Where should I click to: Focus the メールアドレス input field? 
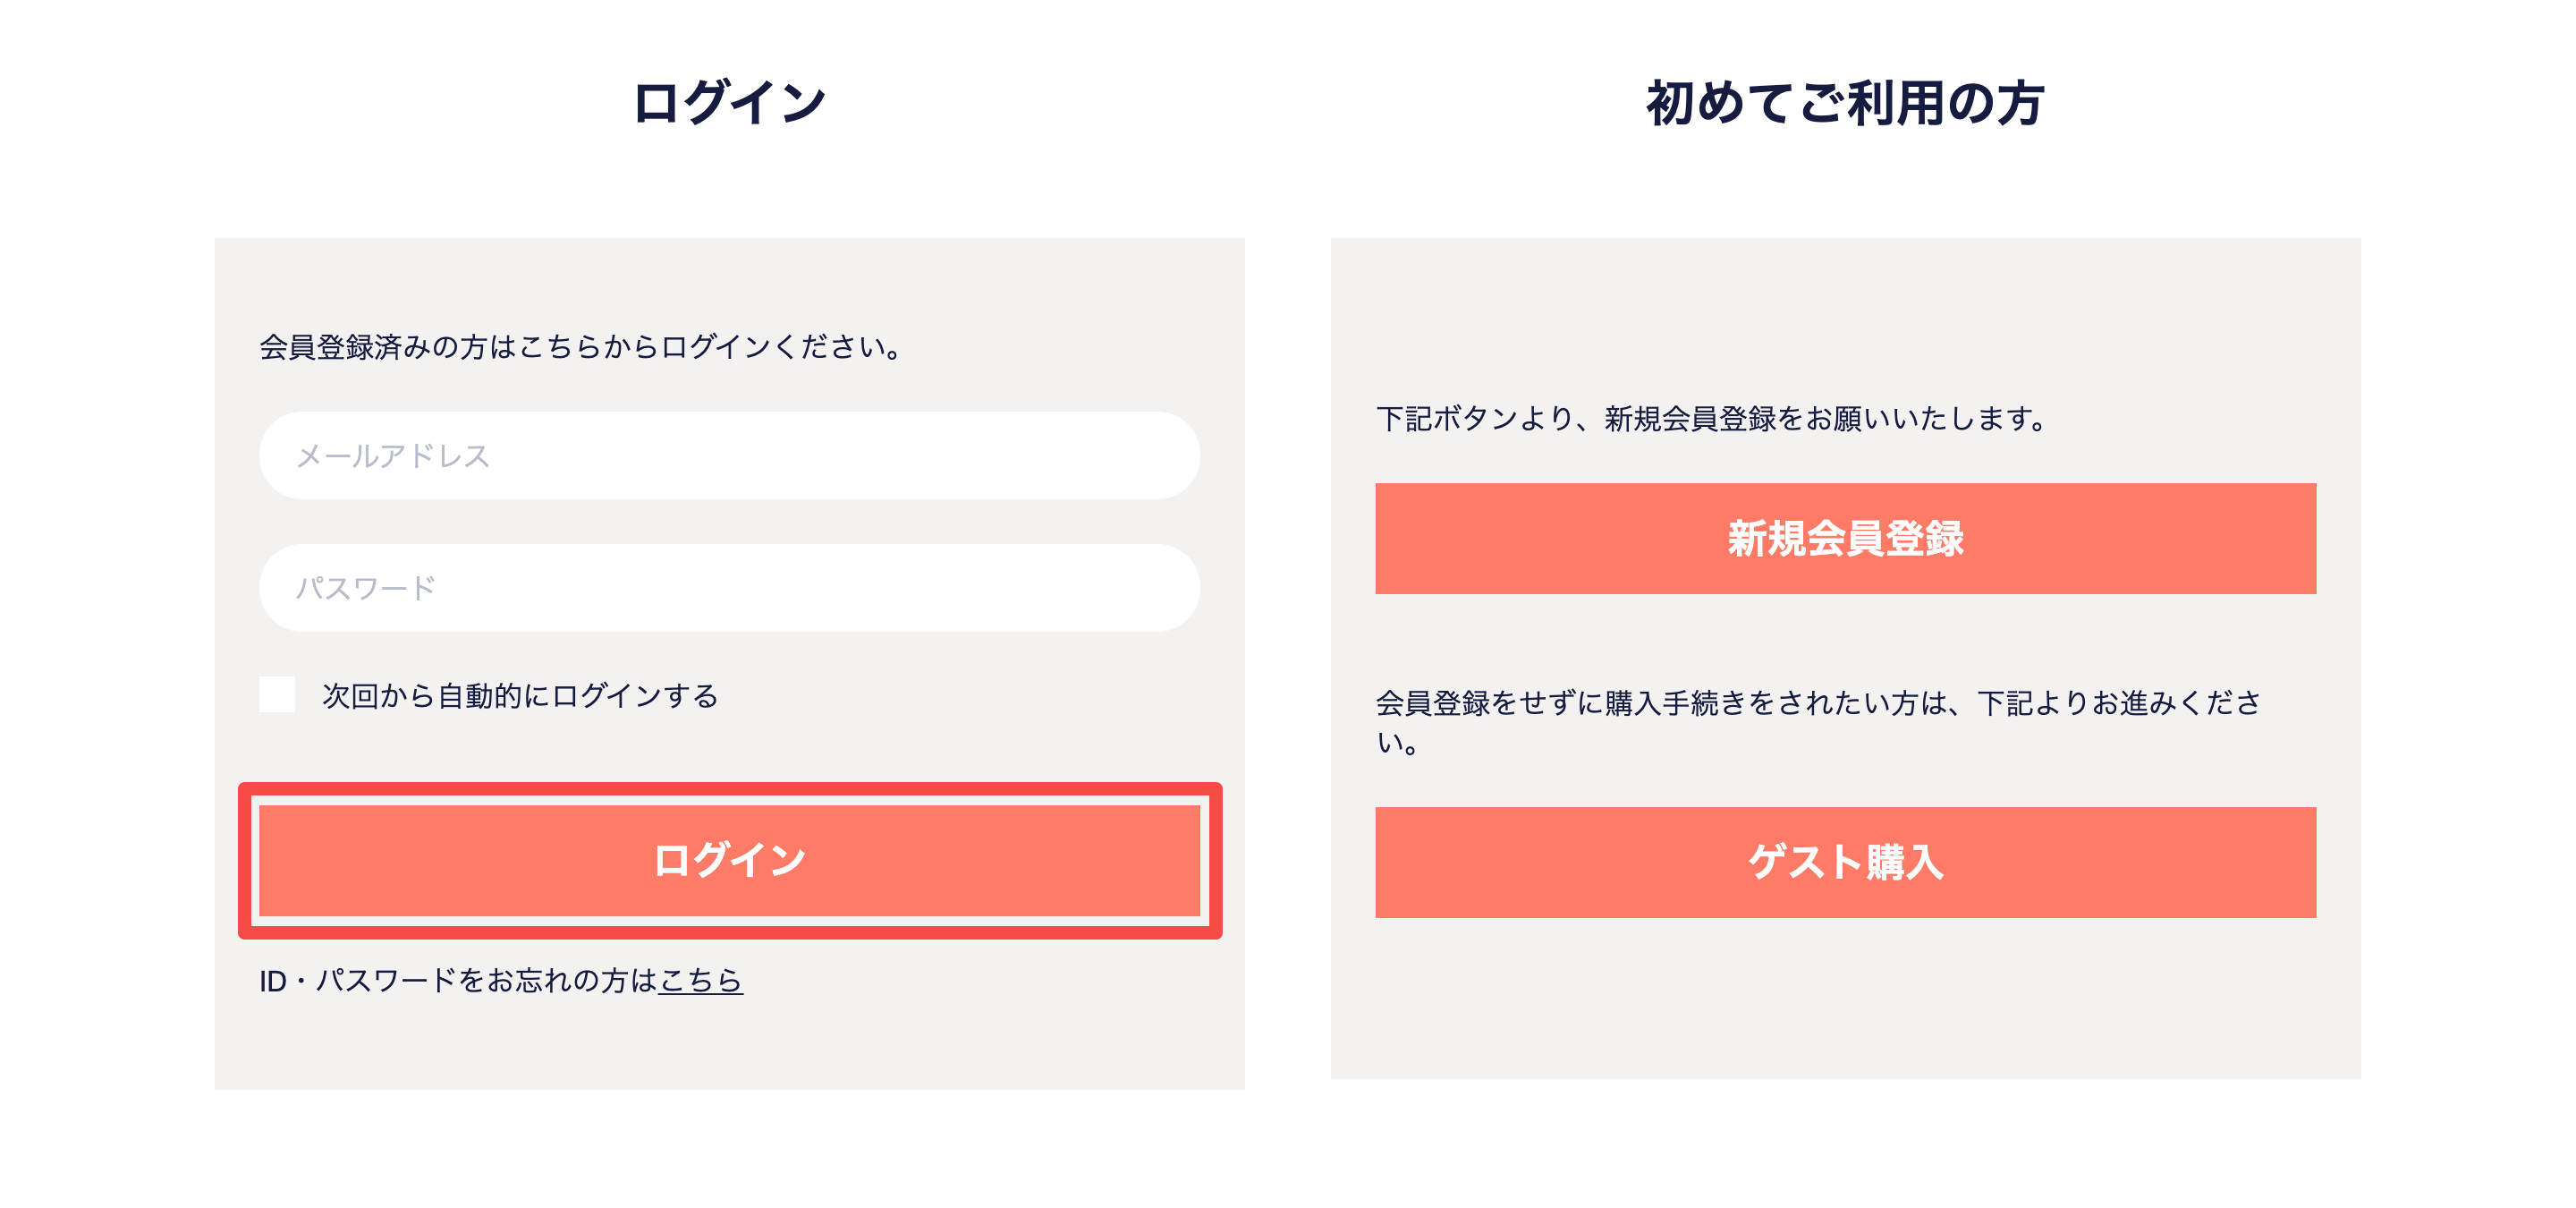point(729,455)
